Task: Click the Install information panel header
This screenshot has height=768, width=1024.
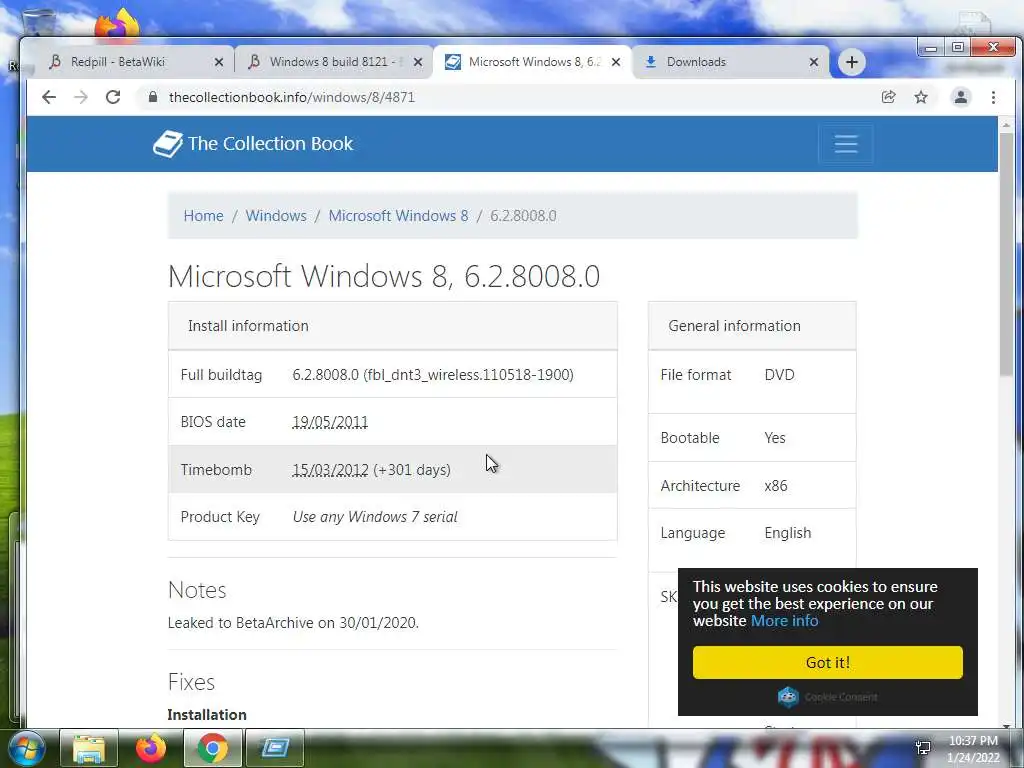Action: 392,326
